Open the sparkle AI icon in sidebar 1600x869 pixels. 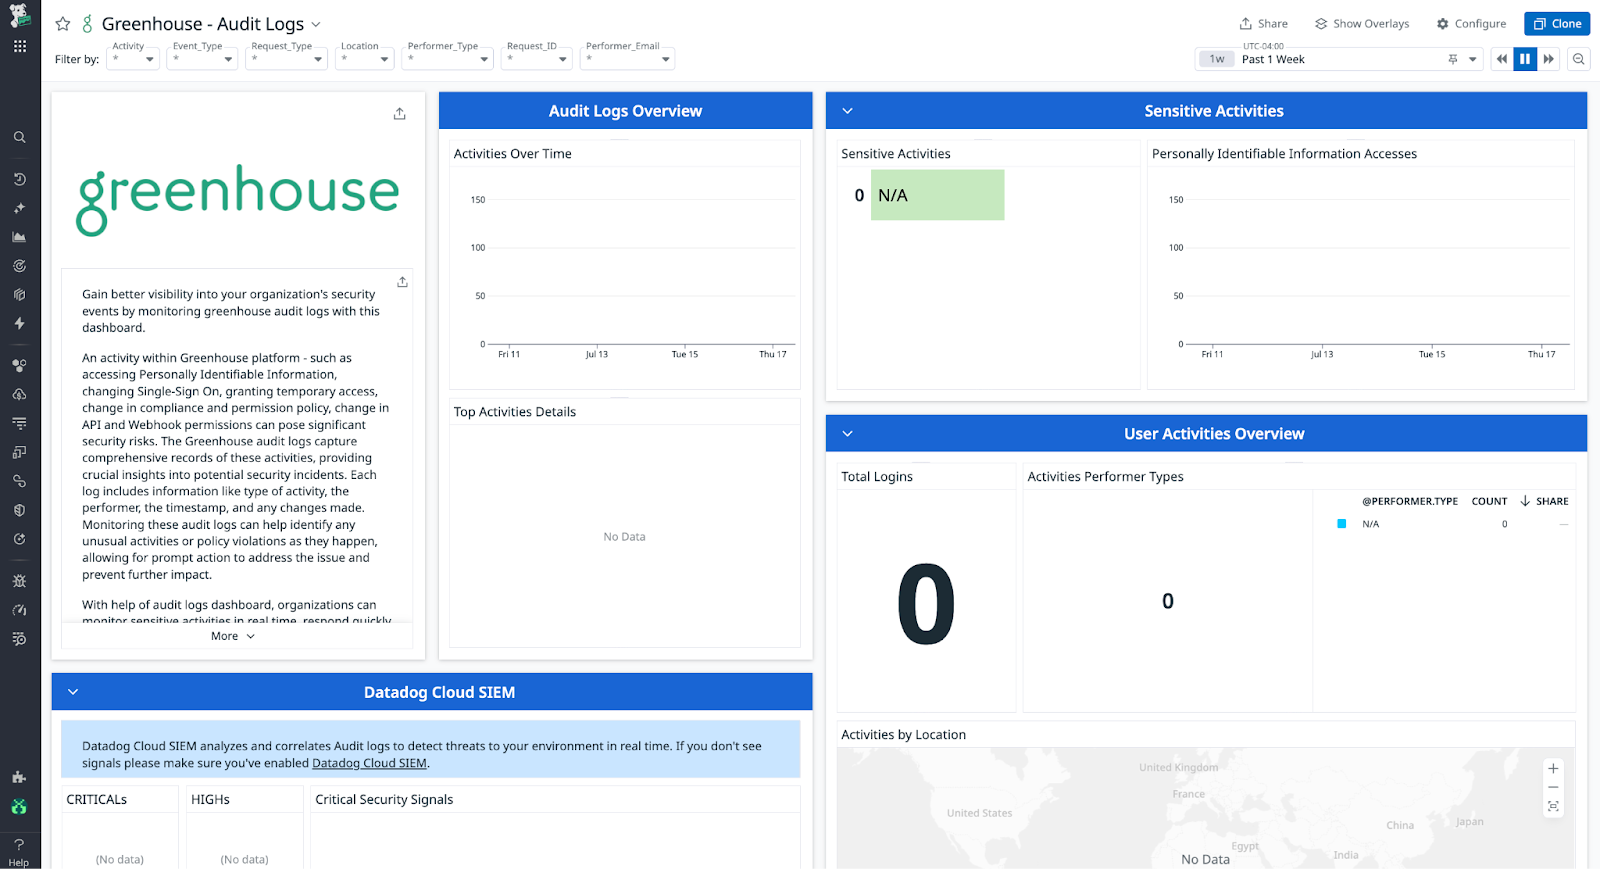19,208
